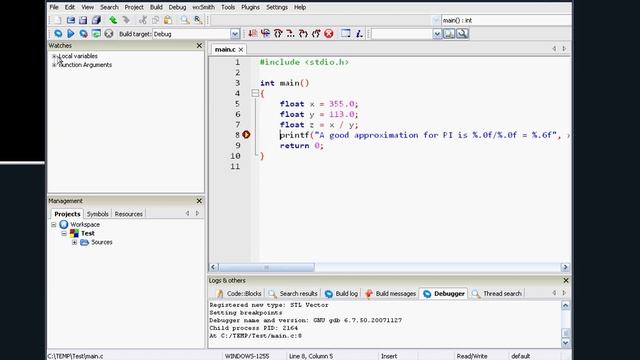
Task: Close the main.c editor tab
Action: pos(241,49)
